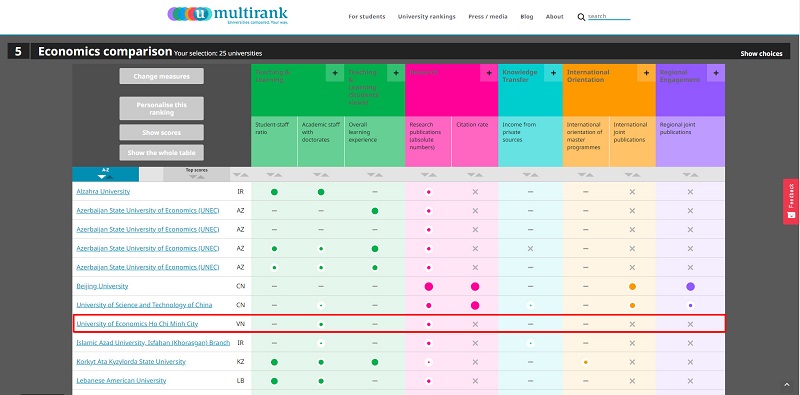The width and height of the screenshot is (800, 395).
Task: Click Ho Chi Minh City research publications dot
Action: pyautogui.click(x=429, y=324)
